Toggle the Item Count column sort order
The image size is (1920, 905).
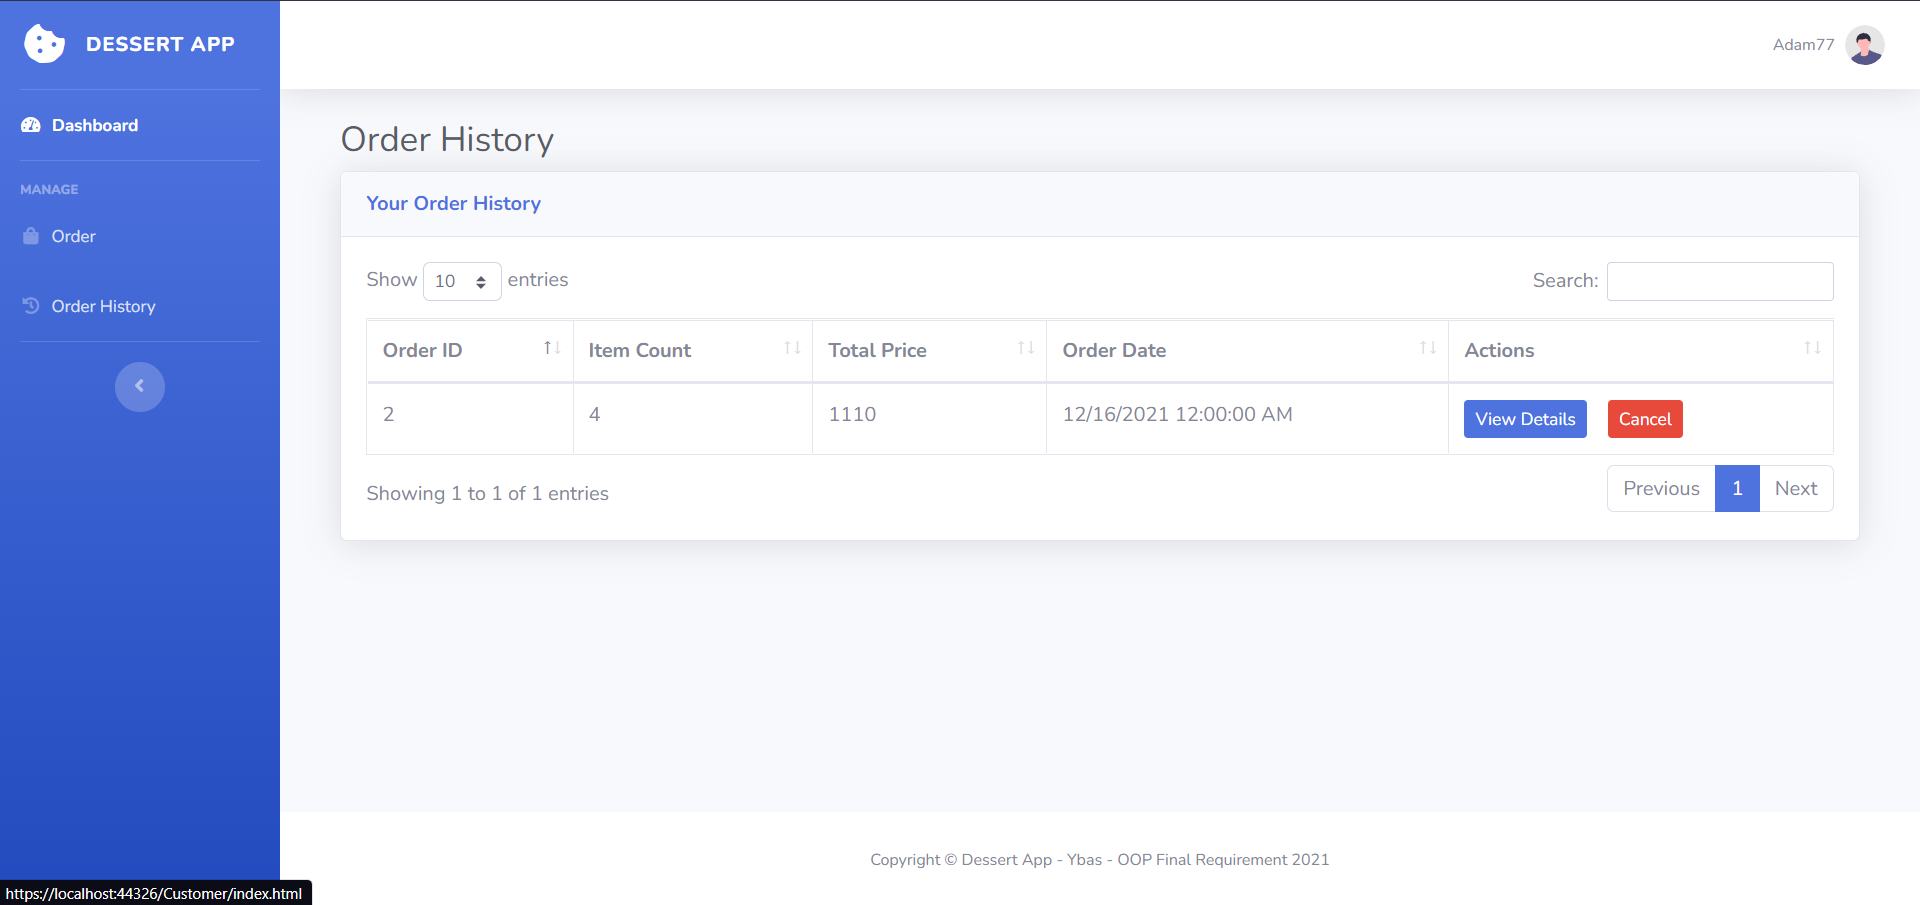792,348
